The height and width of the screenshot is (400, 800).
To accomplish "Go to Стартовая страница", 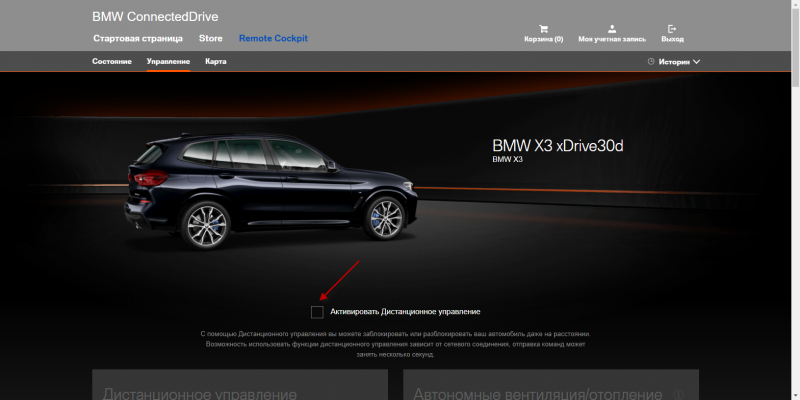I will 138,39.
